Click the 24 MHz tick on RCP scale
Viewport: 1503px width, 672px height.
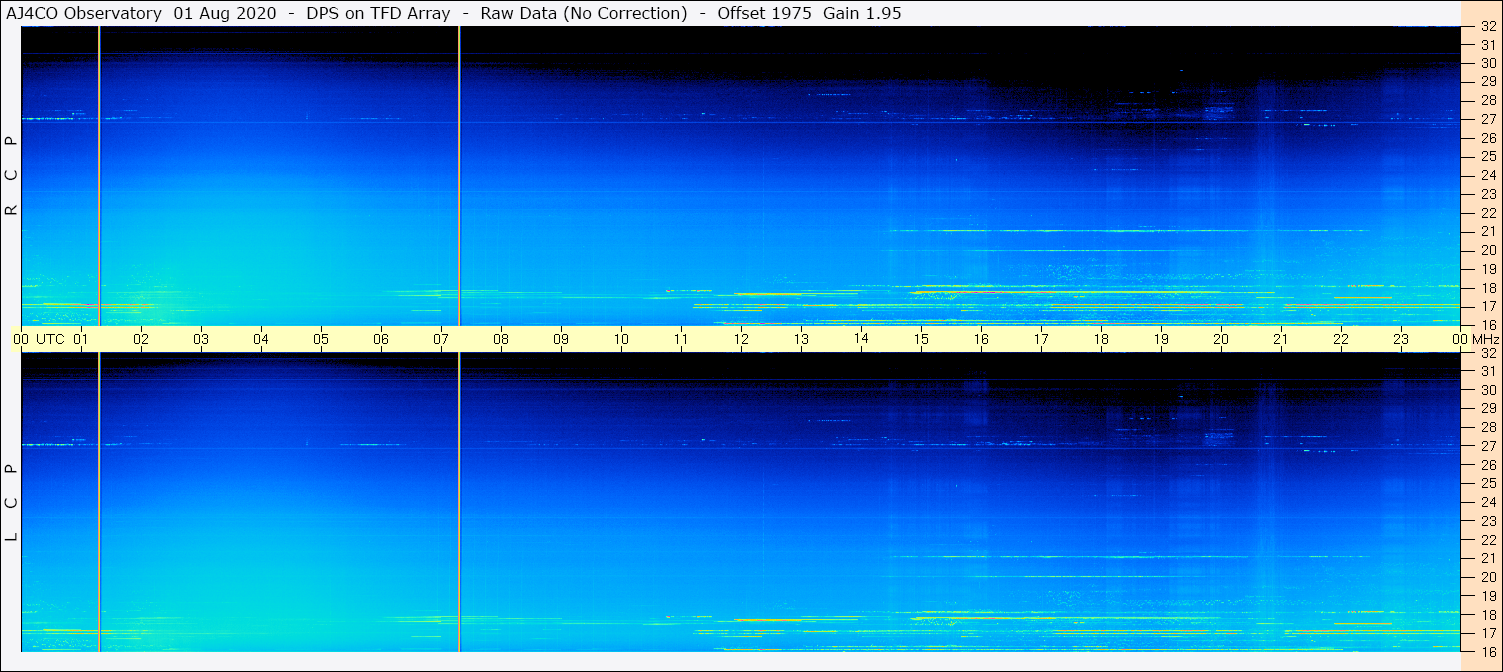point(1488,176)
